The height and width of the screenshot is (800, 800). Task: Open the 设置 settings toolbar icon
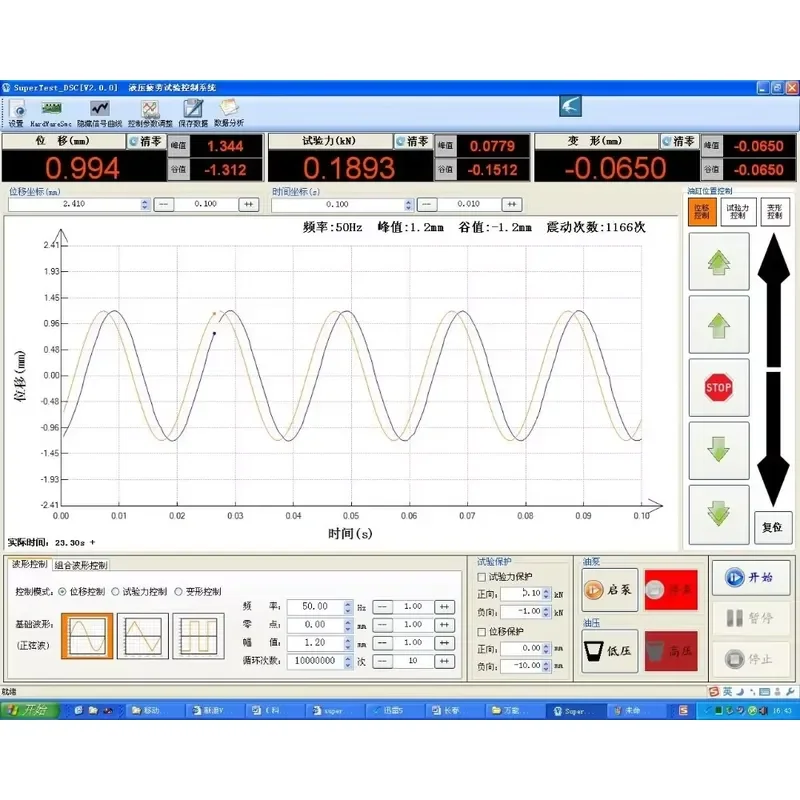point(17,113)
